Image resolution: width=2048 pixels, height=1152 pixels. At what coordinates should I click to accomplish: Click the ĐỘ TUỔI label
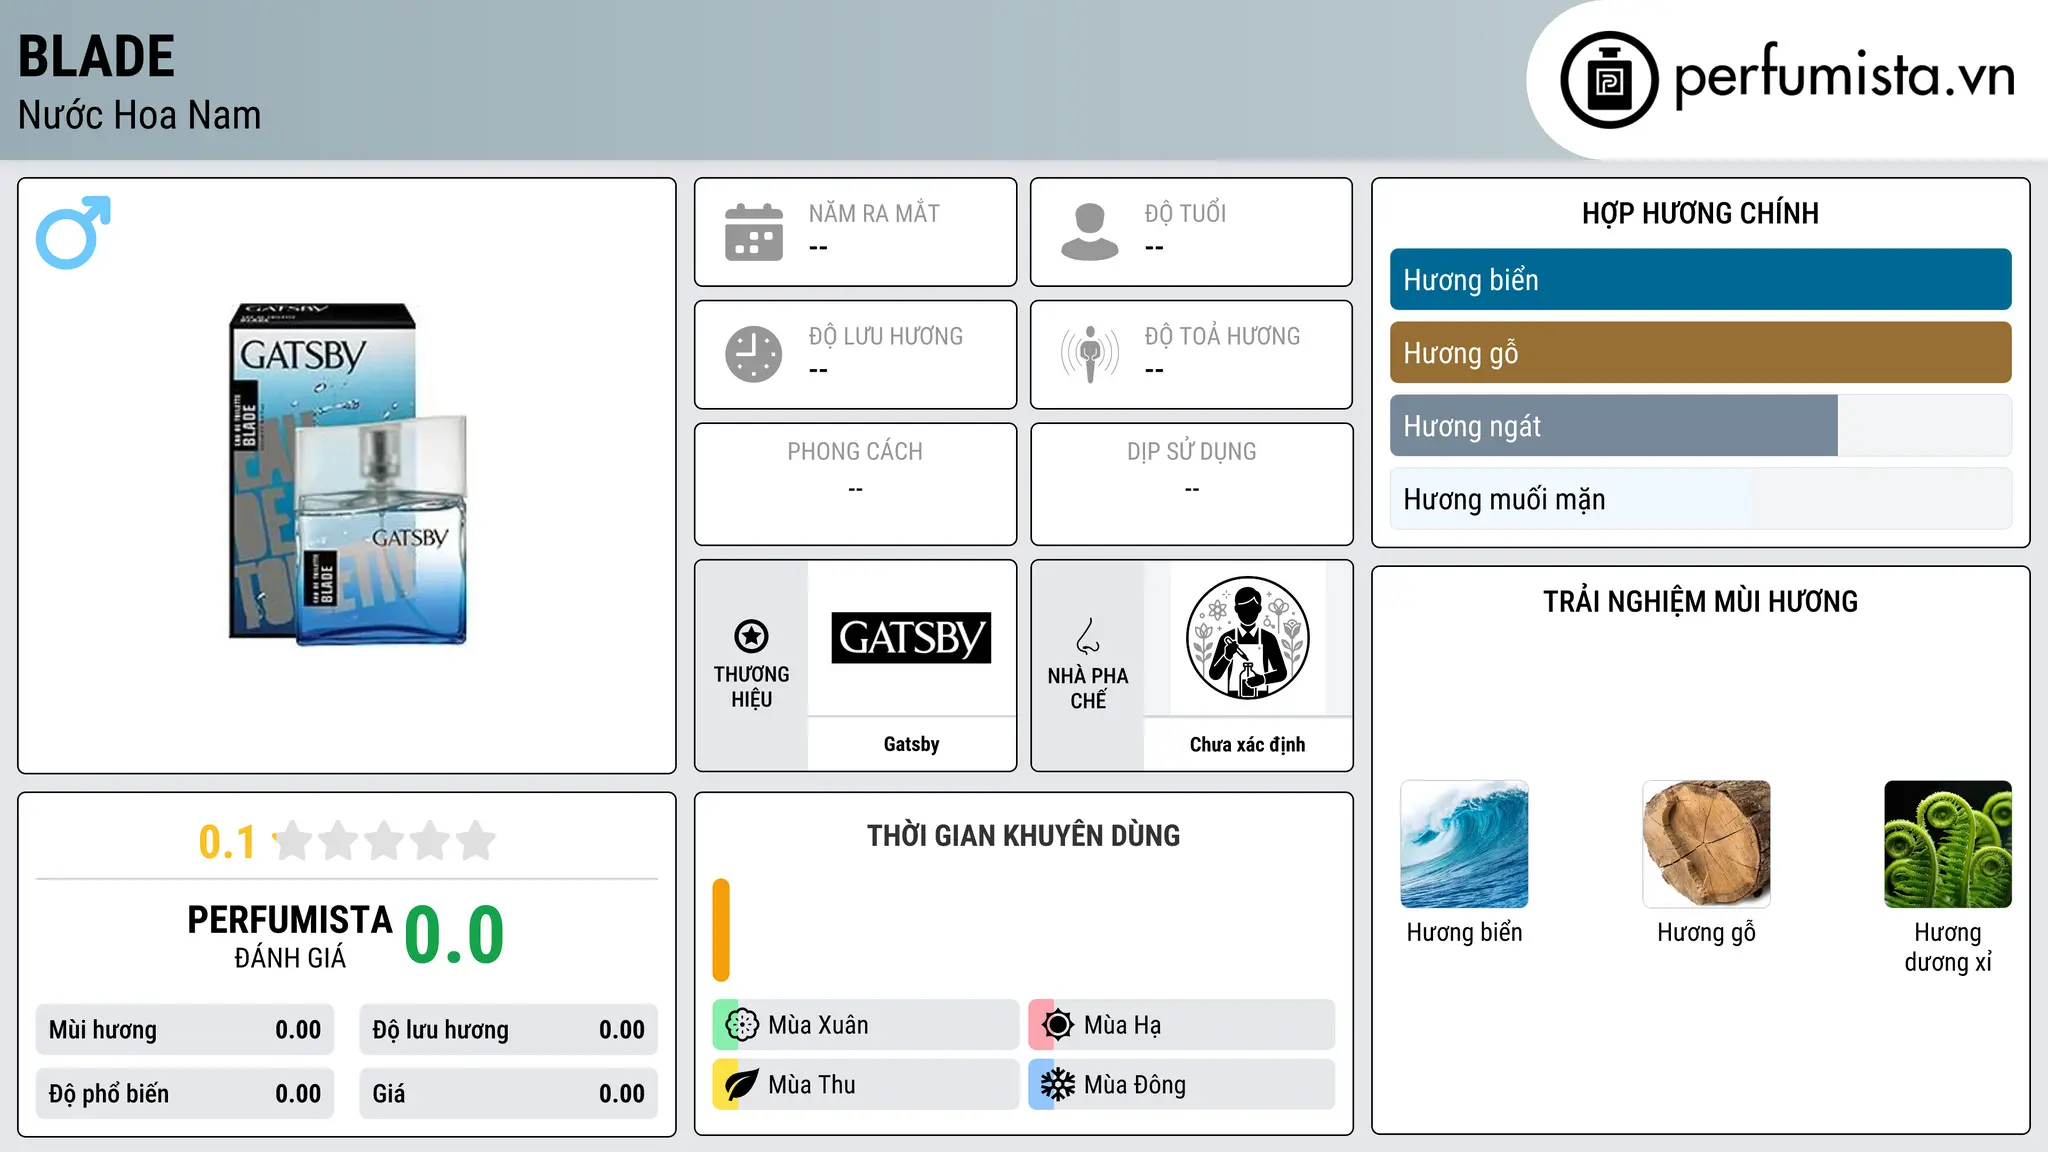click(1185, 213)
